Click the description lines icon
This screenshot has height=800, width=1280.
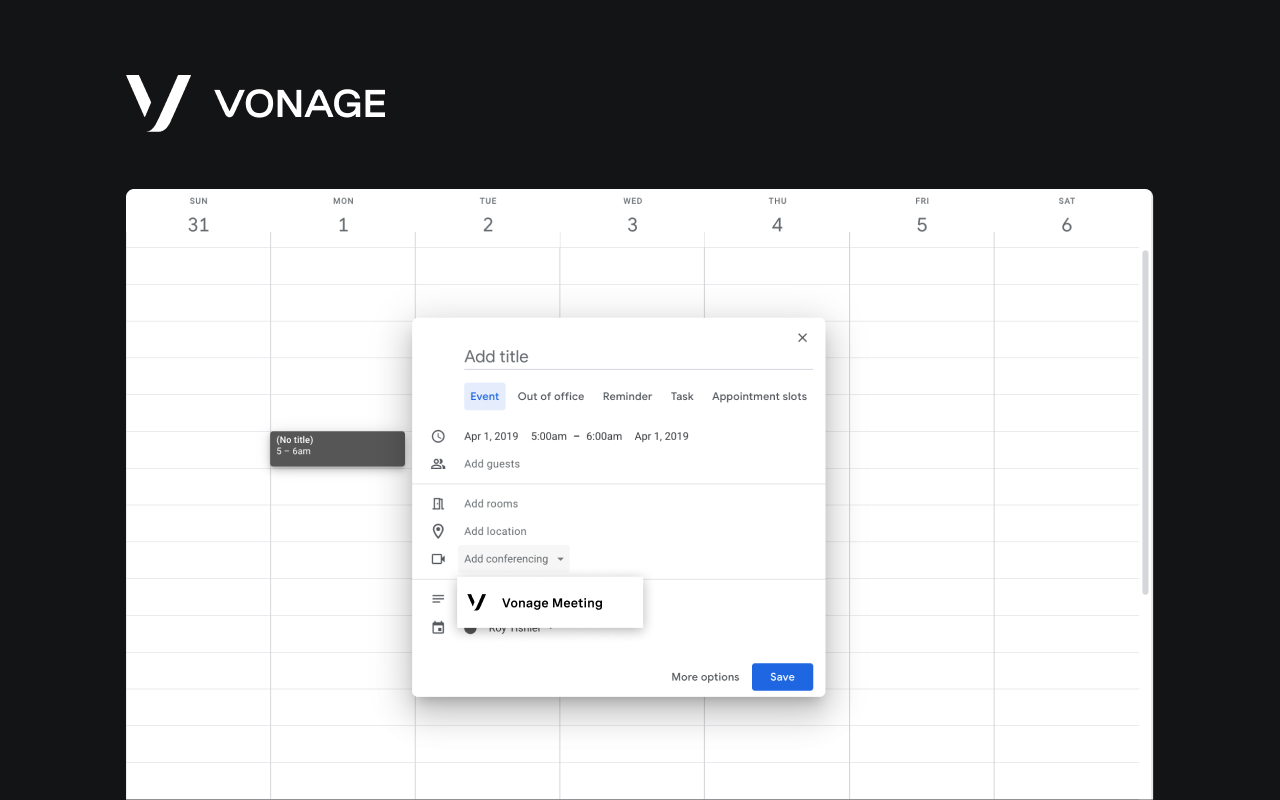[x=438, y=599]
